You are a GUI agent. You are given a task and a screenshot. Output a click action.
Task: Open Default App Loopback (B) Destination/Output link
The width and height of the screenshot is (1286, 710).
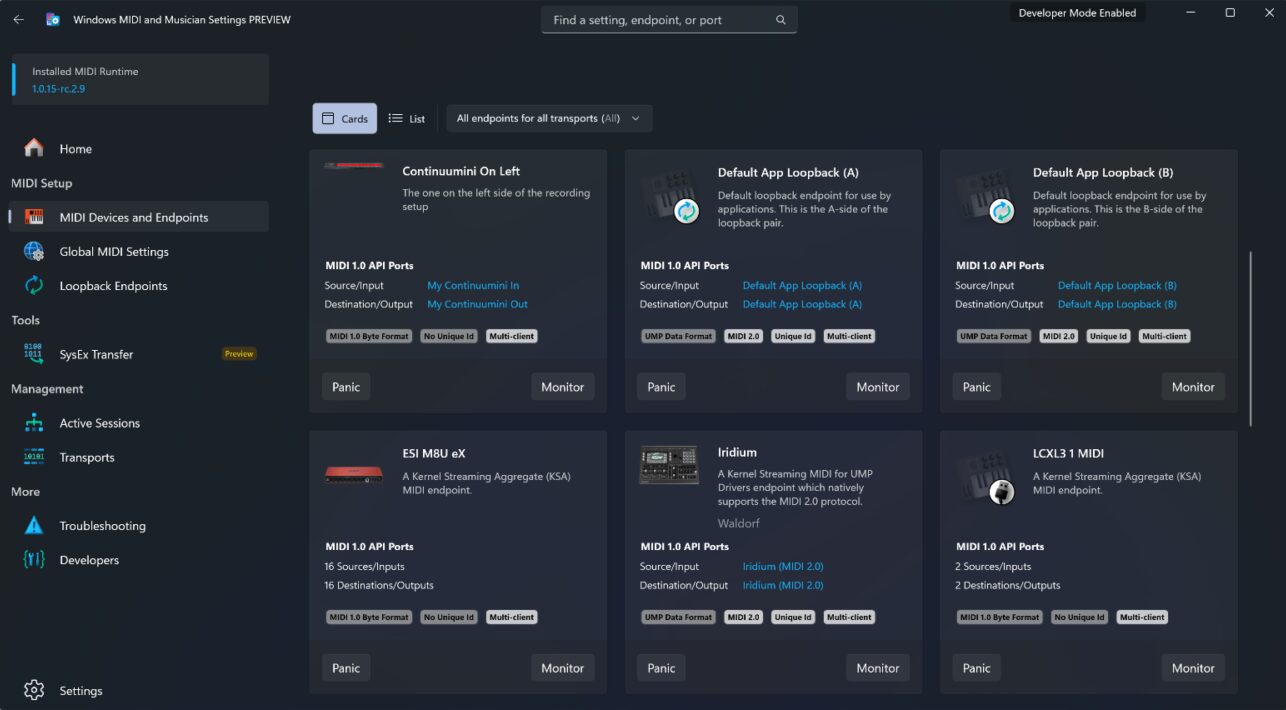1117,304
